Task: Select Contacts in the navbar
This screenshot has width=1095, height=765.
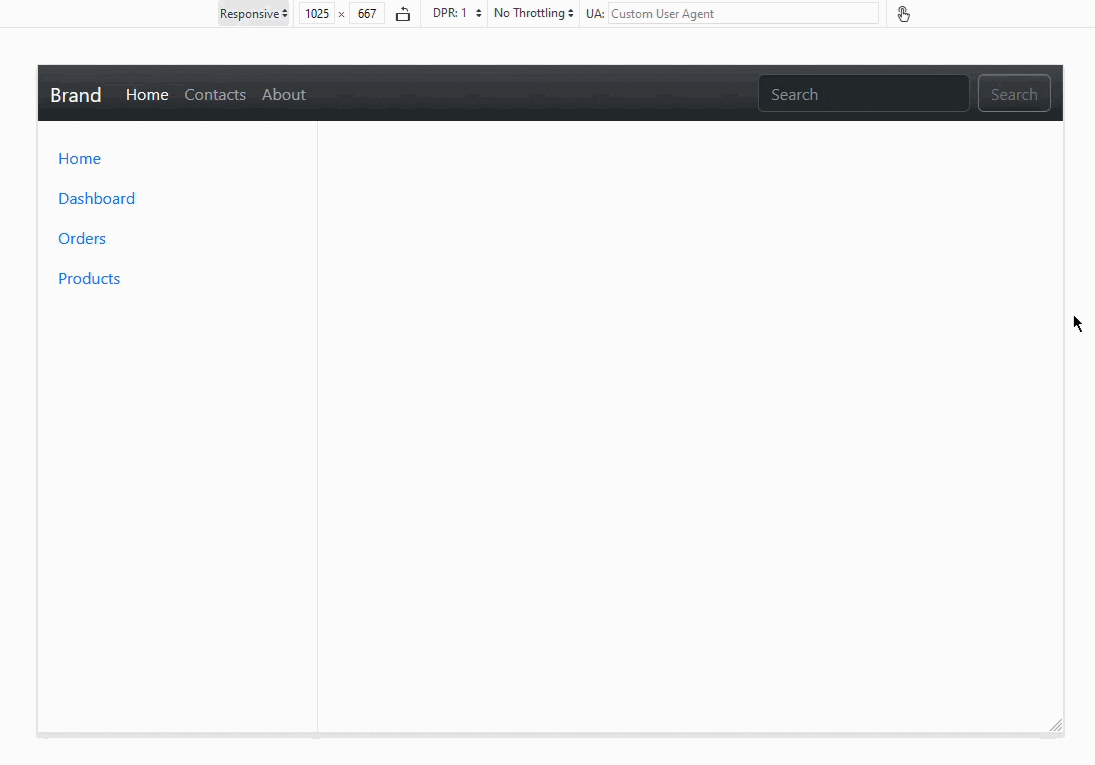Action: pos(215,94)
